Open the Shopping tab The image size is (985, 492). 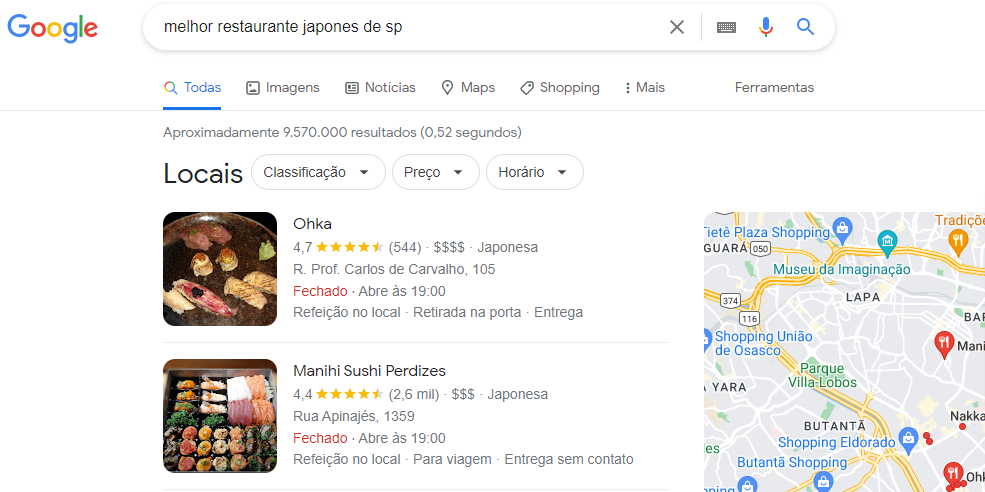click(x=560, y=88)
